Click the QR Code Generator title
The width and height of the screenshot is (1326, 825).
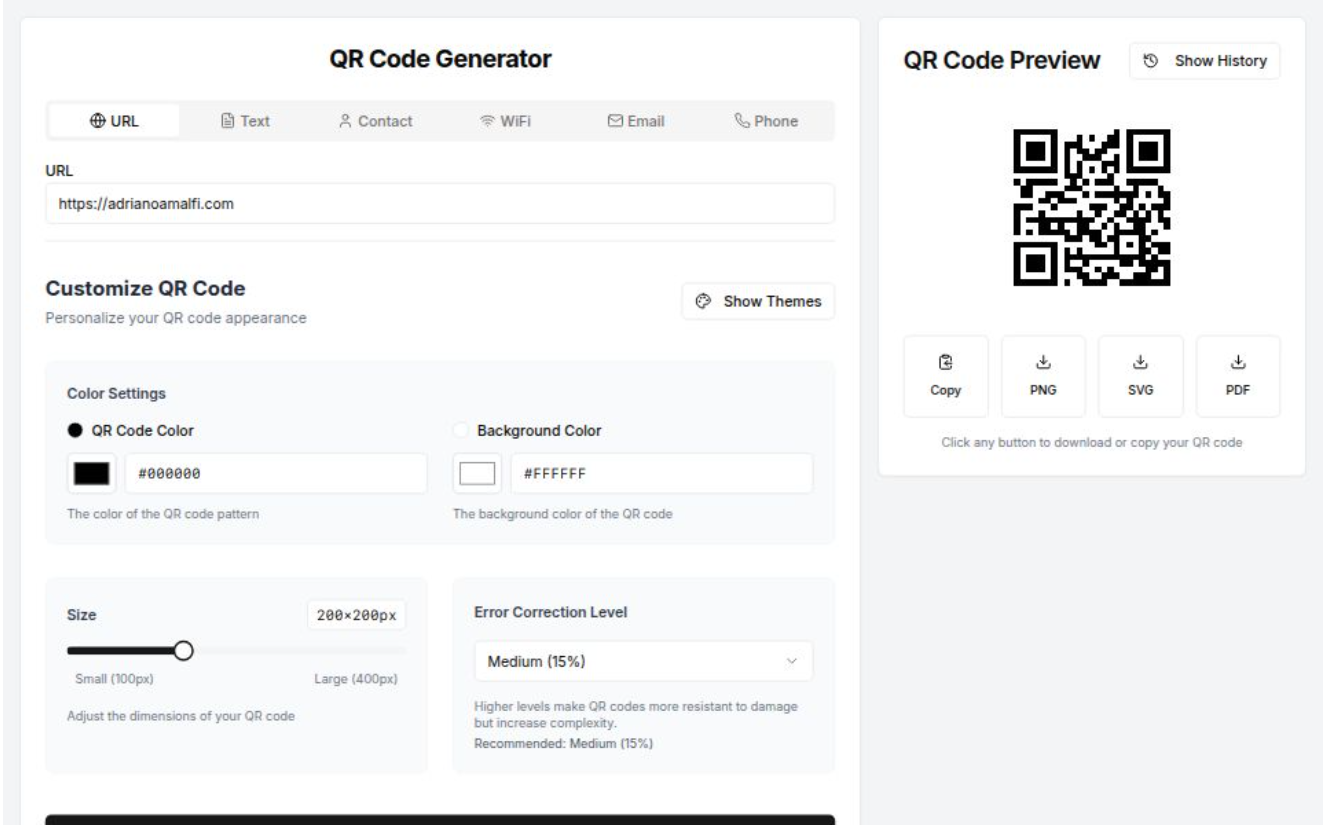(x=440, y=60)
